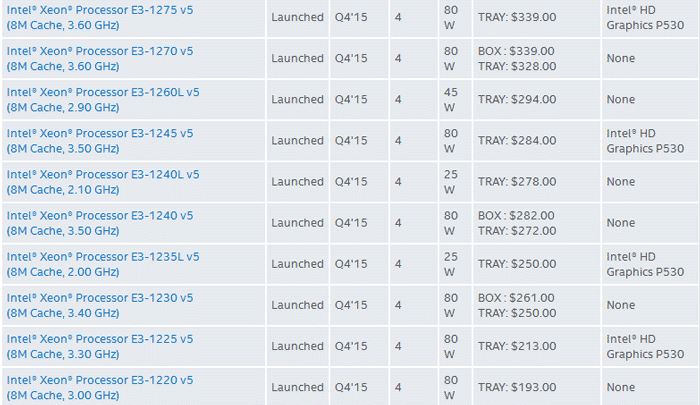Select the TRAY: $278.00 price cell
Viewport: 700px width, 405px height.
tap(537, 182)
